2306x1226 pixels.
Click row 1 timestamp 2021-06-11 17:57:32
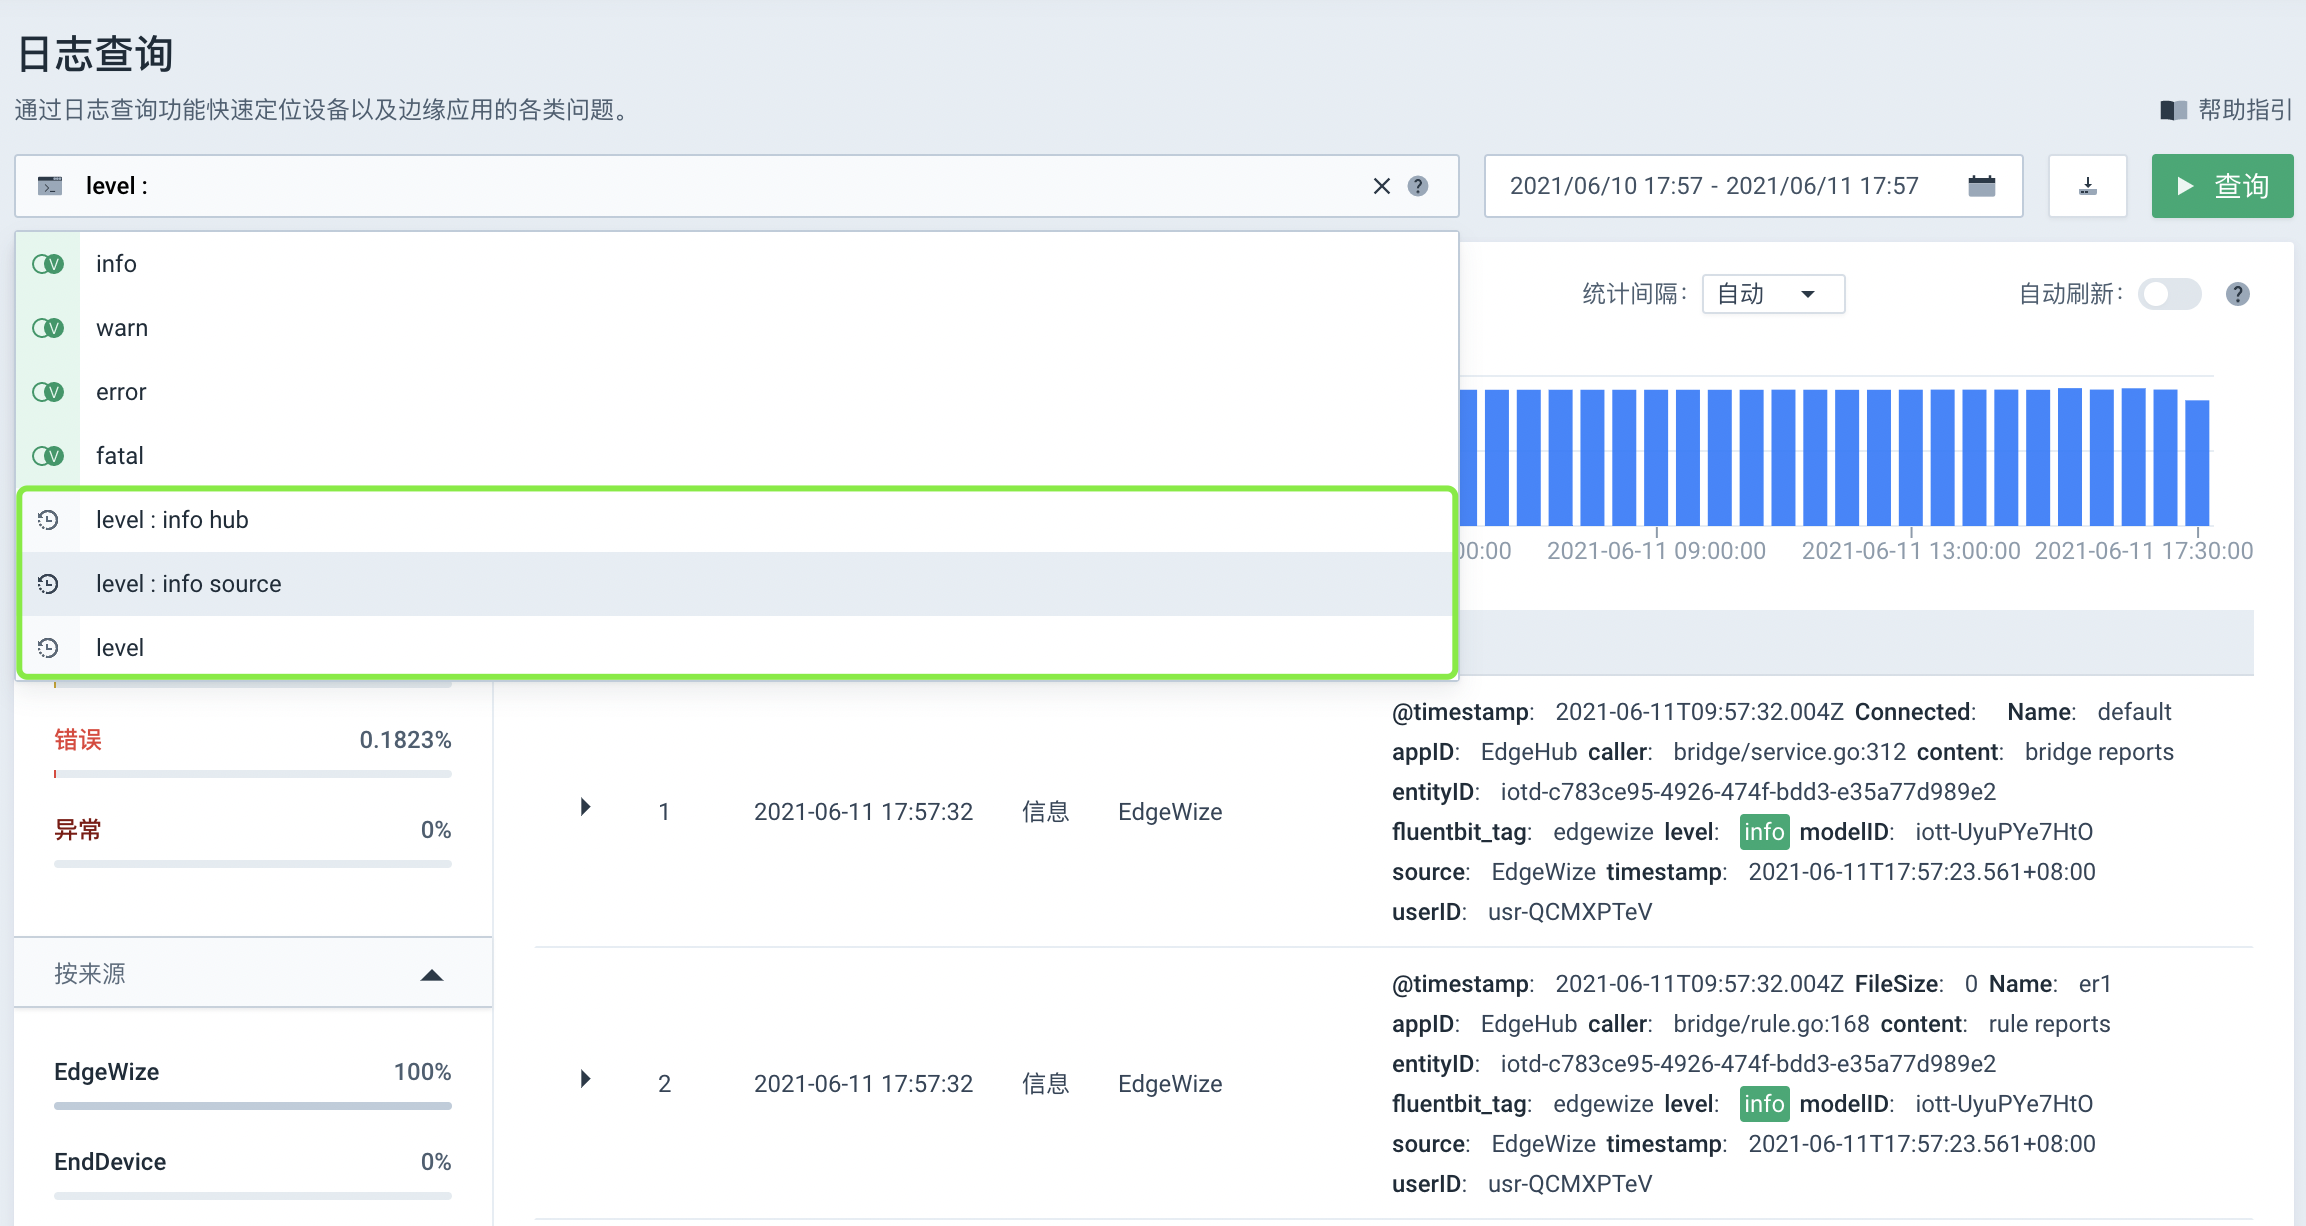pyautogui.click(x=863, y=812)
